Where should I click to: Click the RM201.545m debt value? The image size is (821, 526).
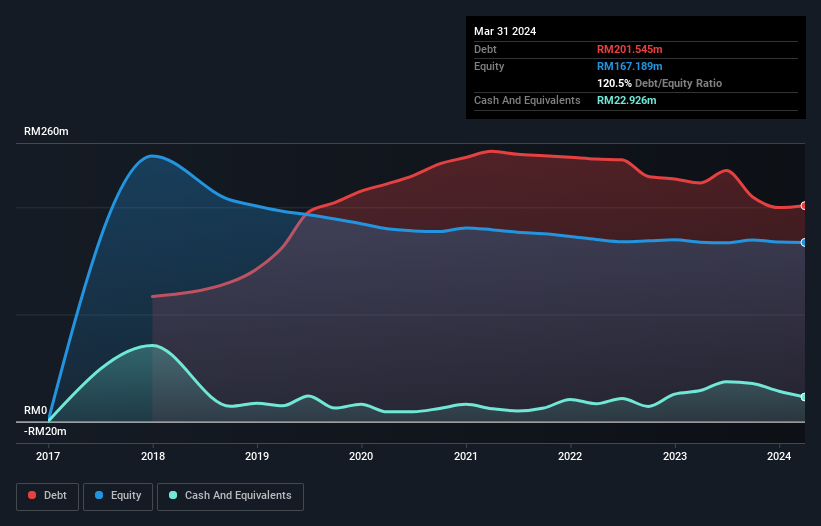629,49
